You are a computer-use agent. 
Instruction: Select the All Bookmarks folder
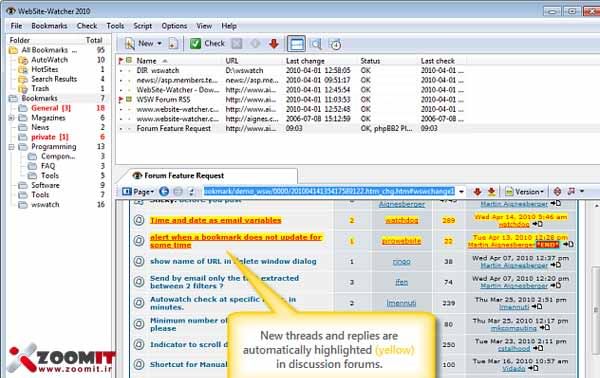(x=49, y=50)
